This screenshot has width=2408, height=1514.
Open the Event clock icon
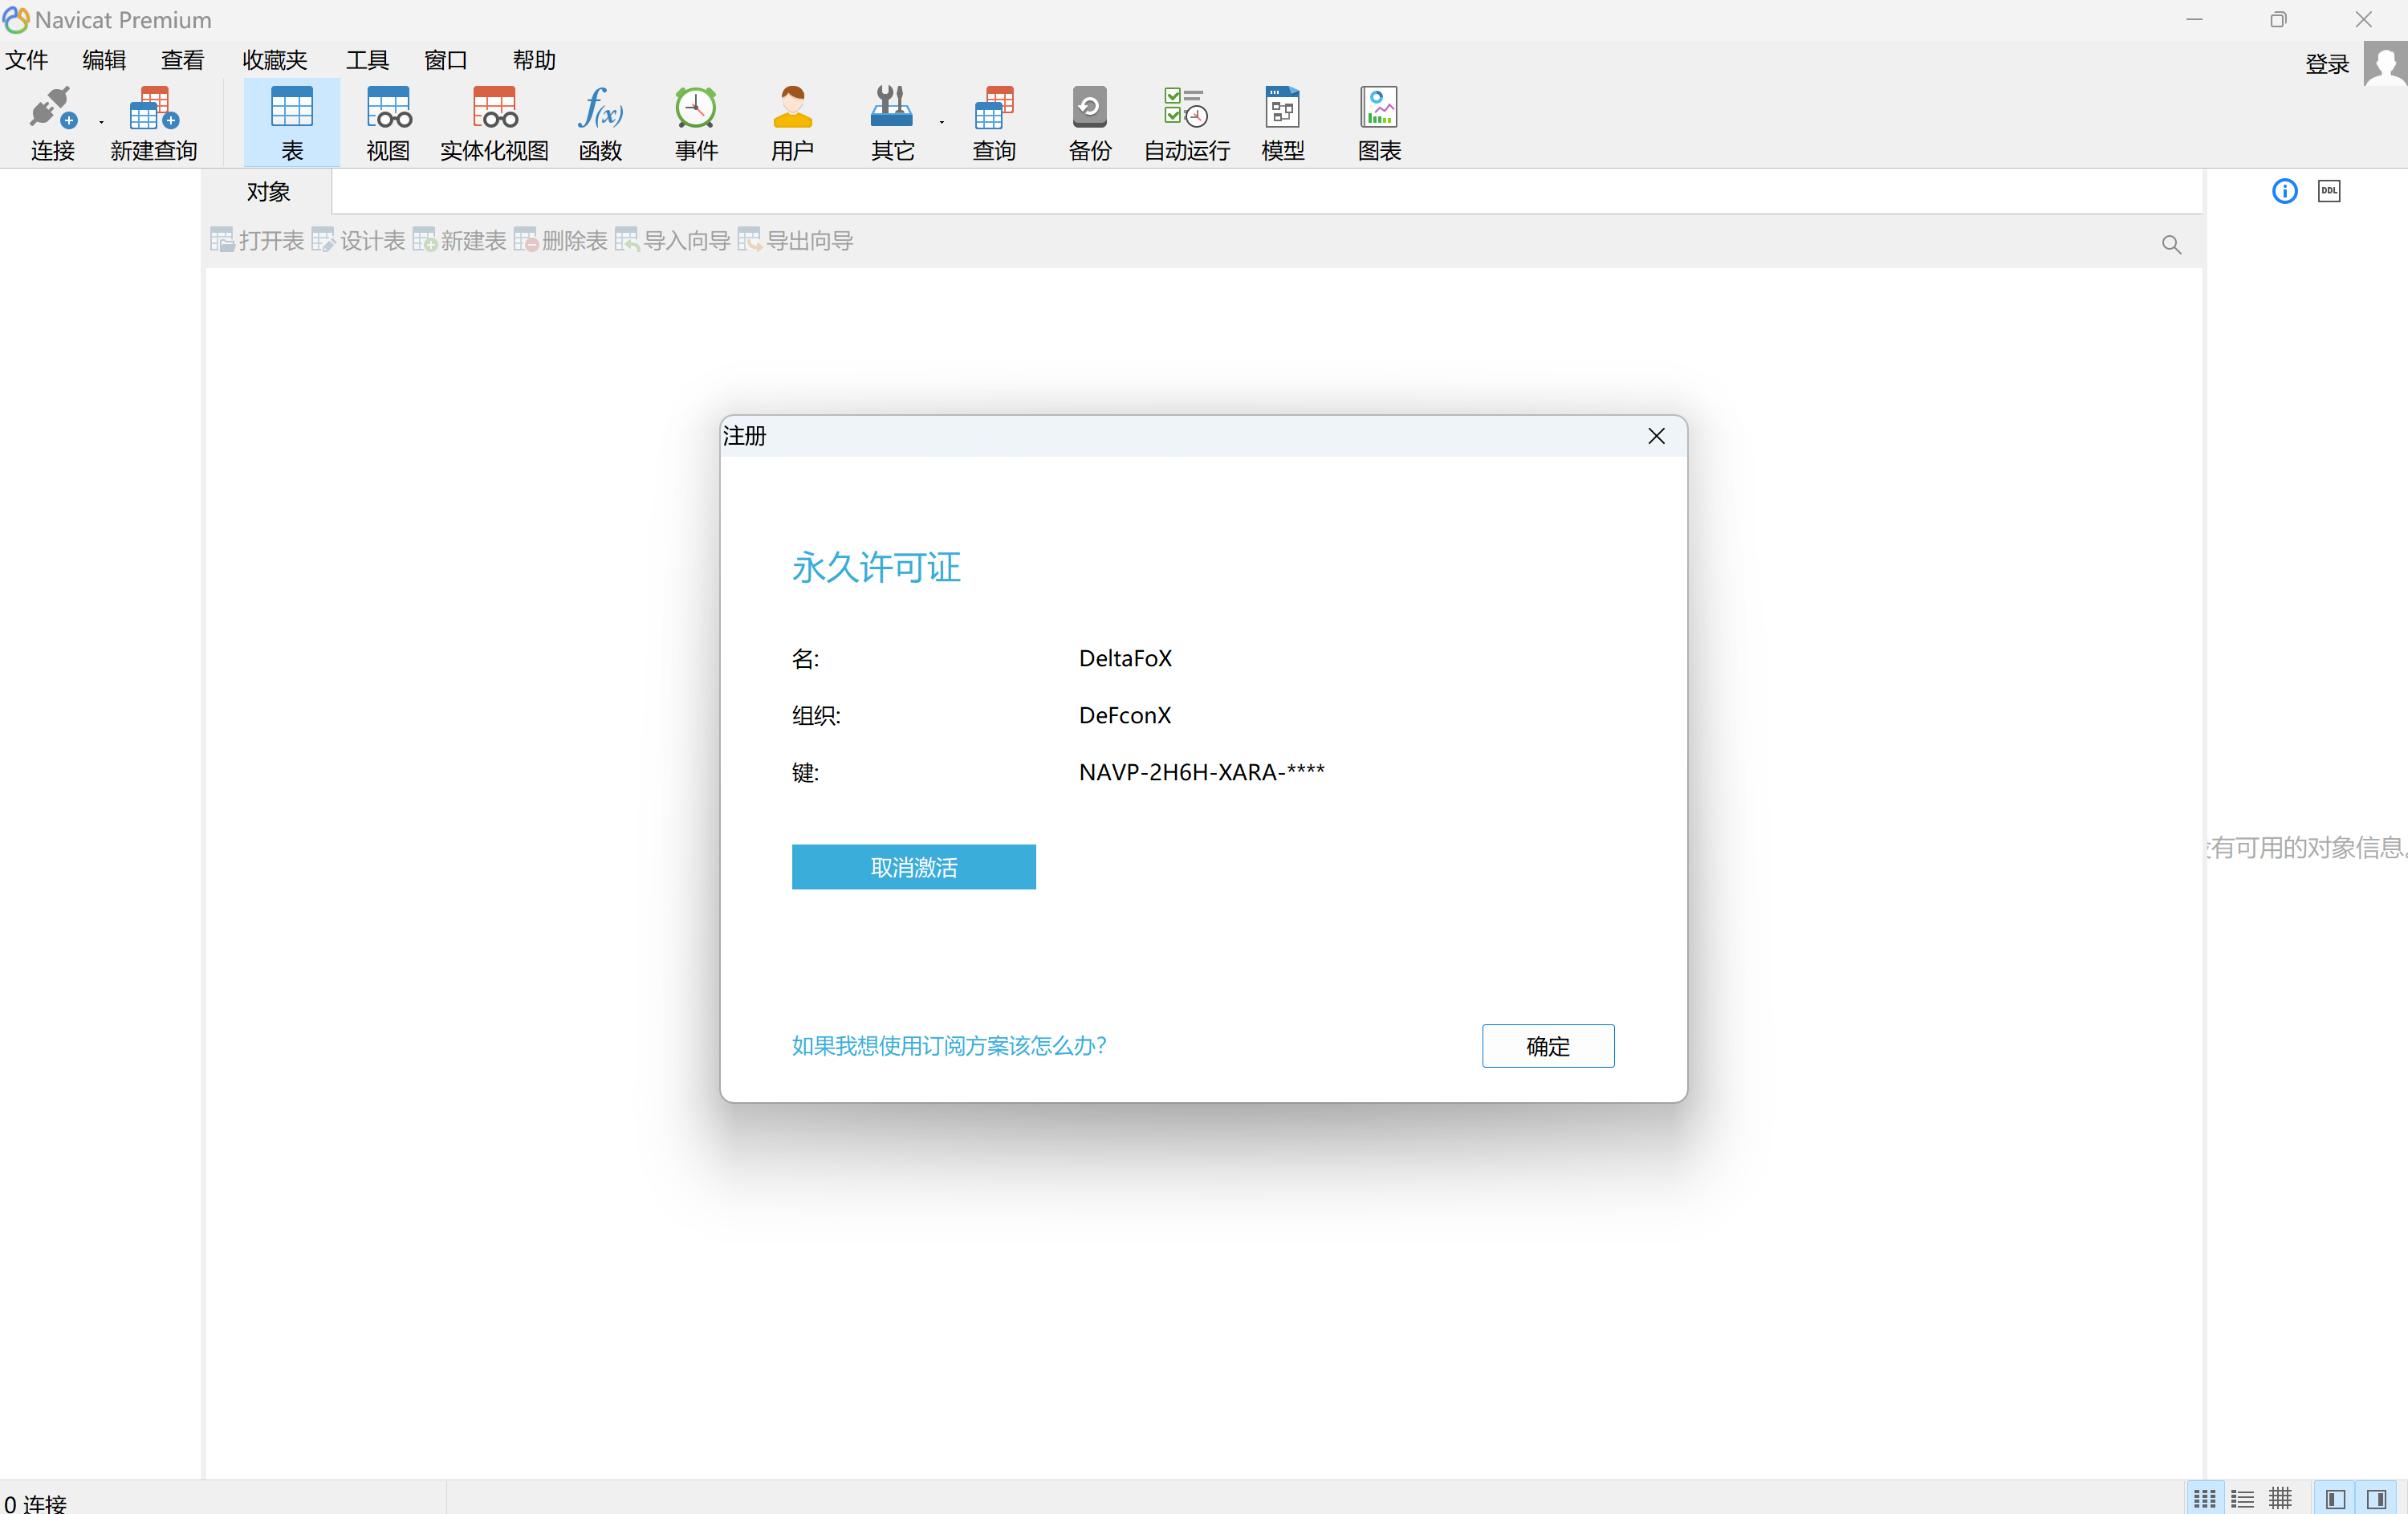pos(696,108)
